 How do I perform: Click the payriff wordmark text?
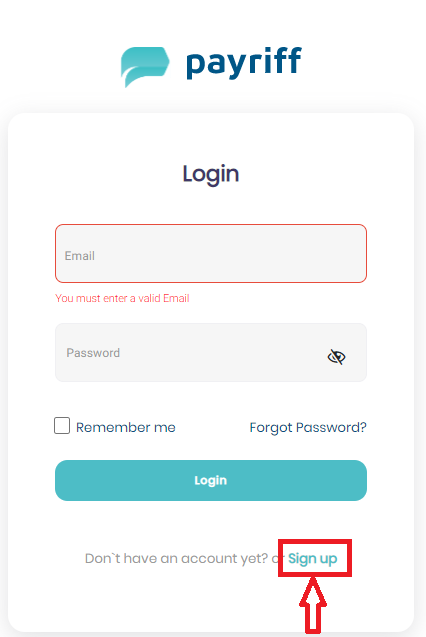tap(244, 63)
